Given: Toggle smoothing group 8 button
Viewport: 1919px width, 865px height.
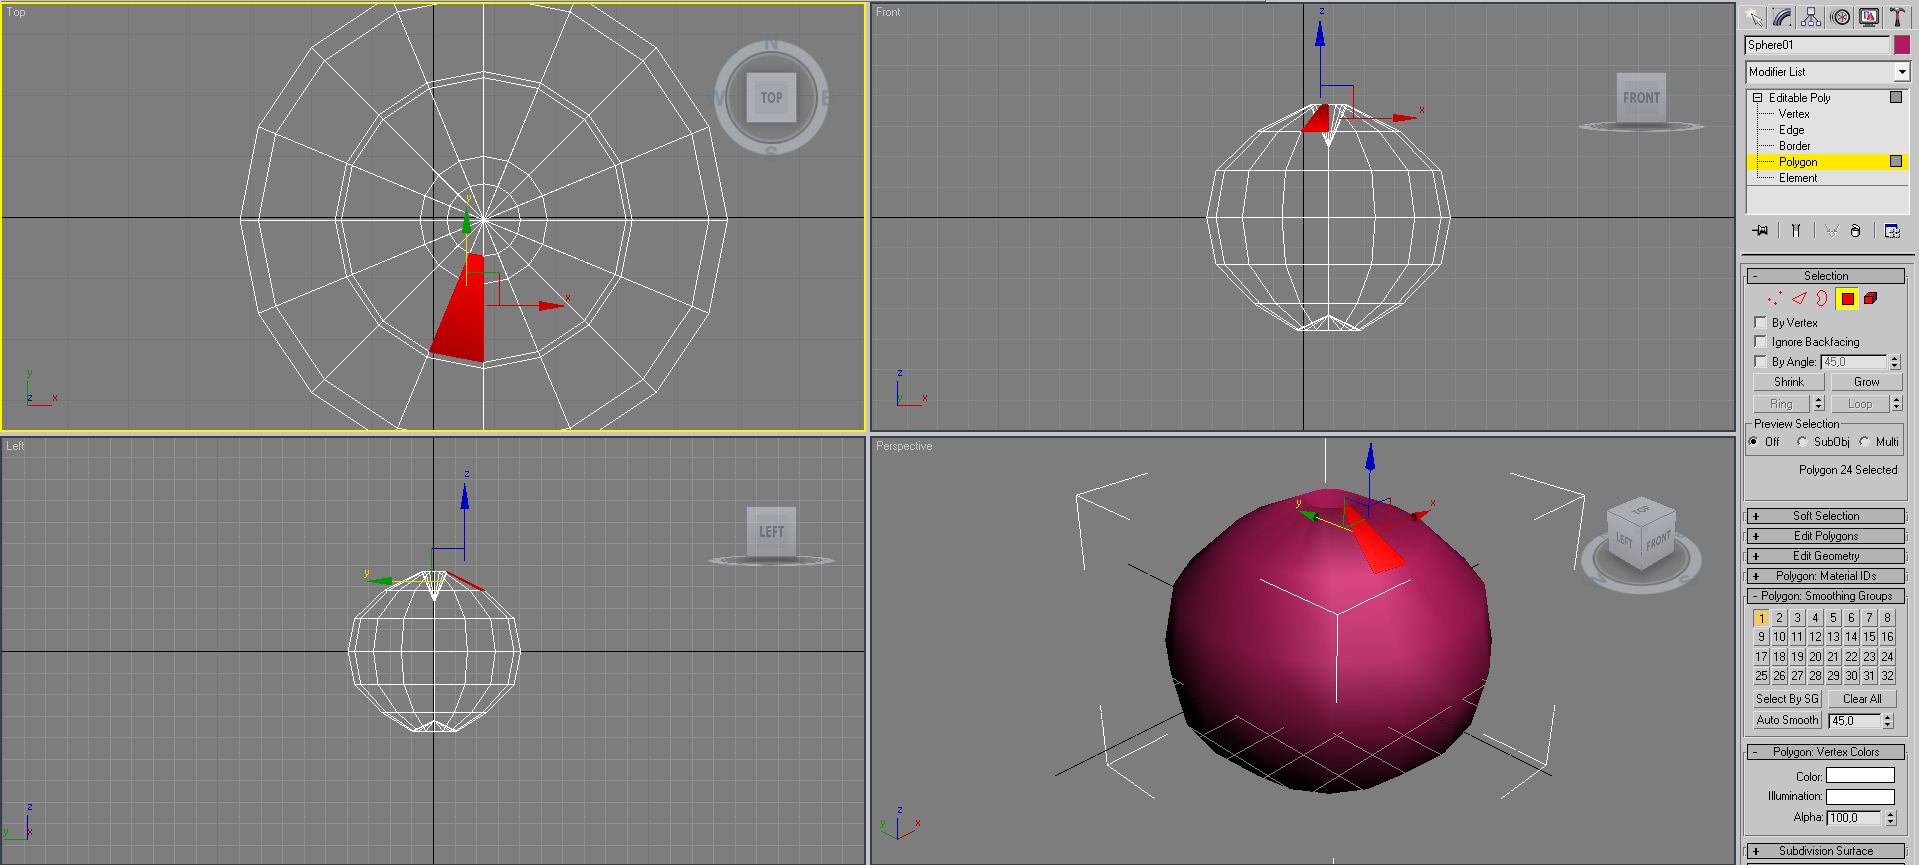Looking at the screenshot, I should click(1887, 618).
